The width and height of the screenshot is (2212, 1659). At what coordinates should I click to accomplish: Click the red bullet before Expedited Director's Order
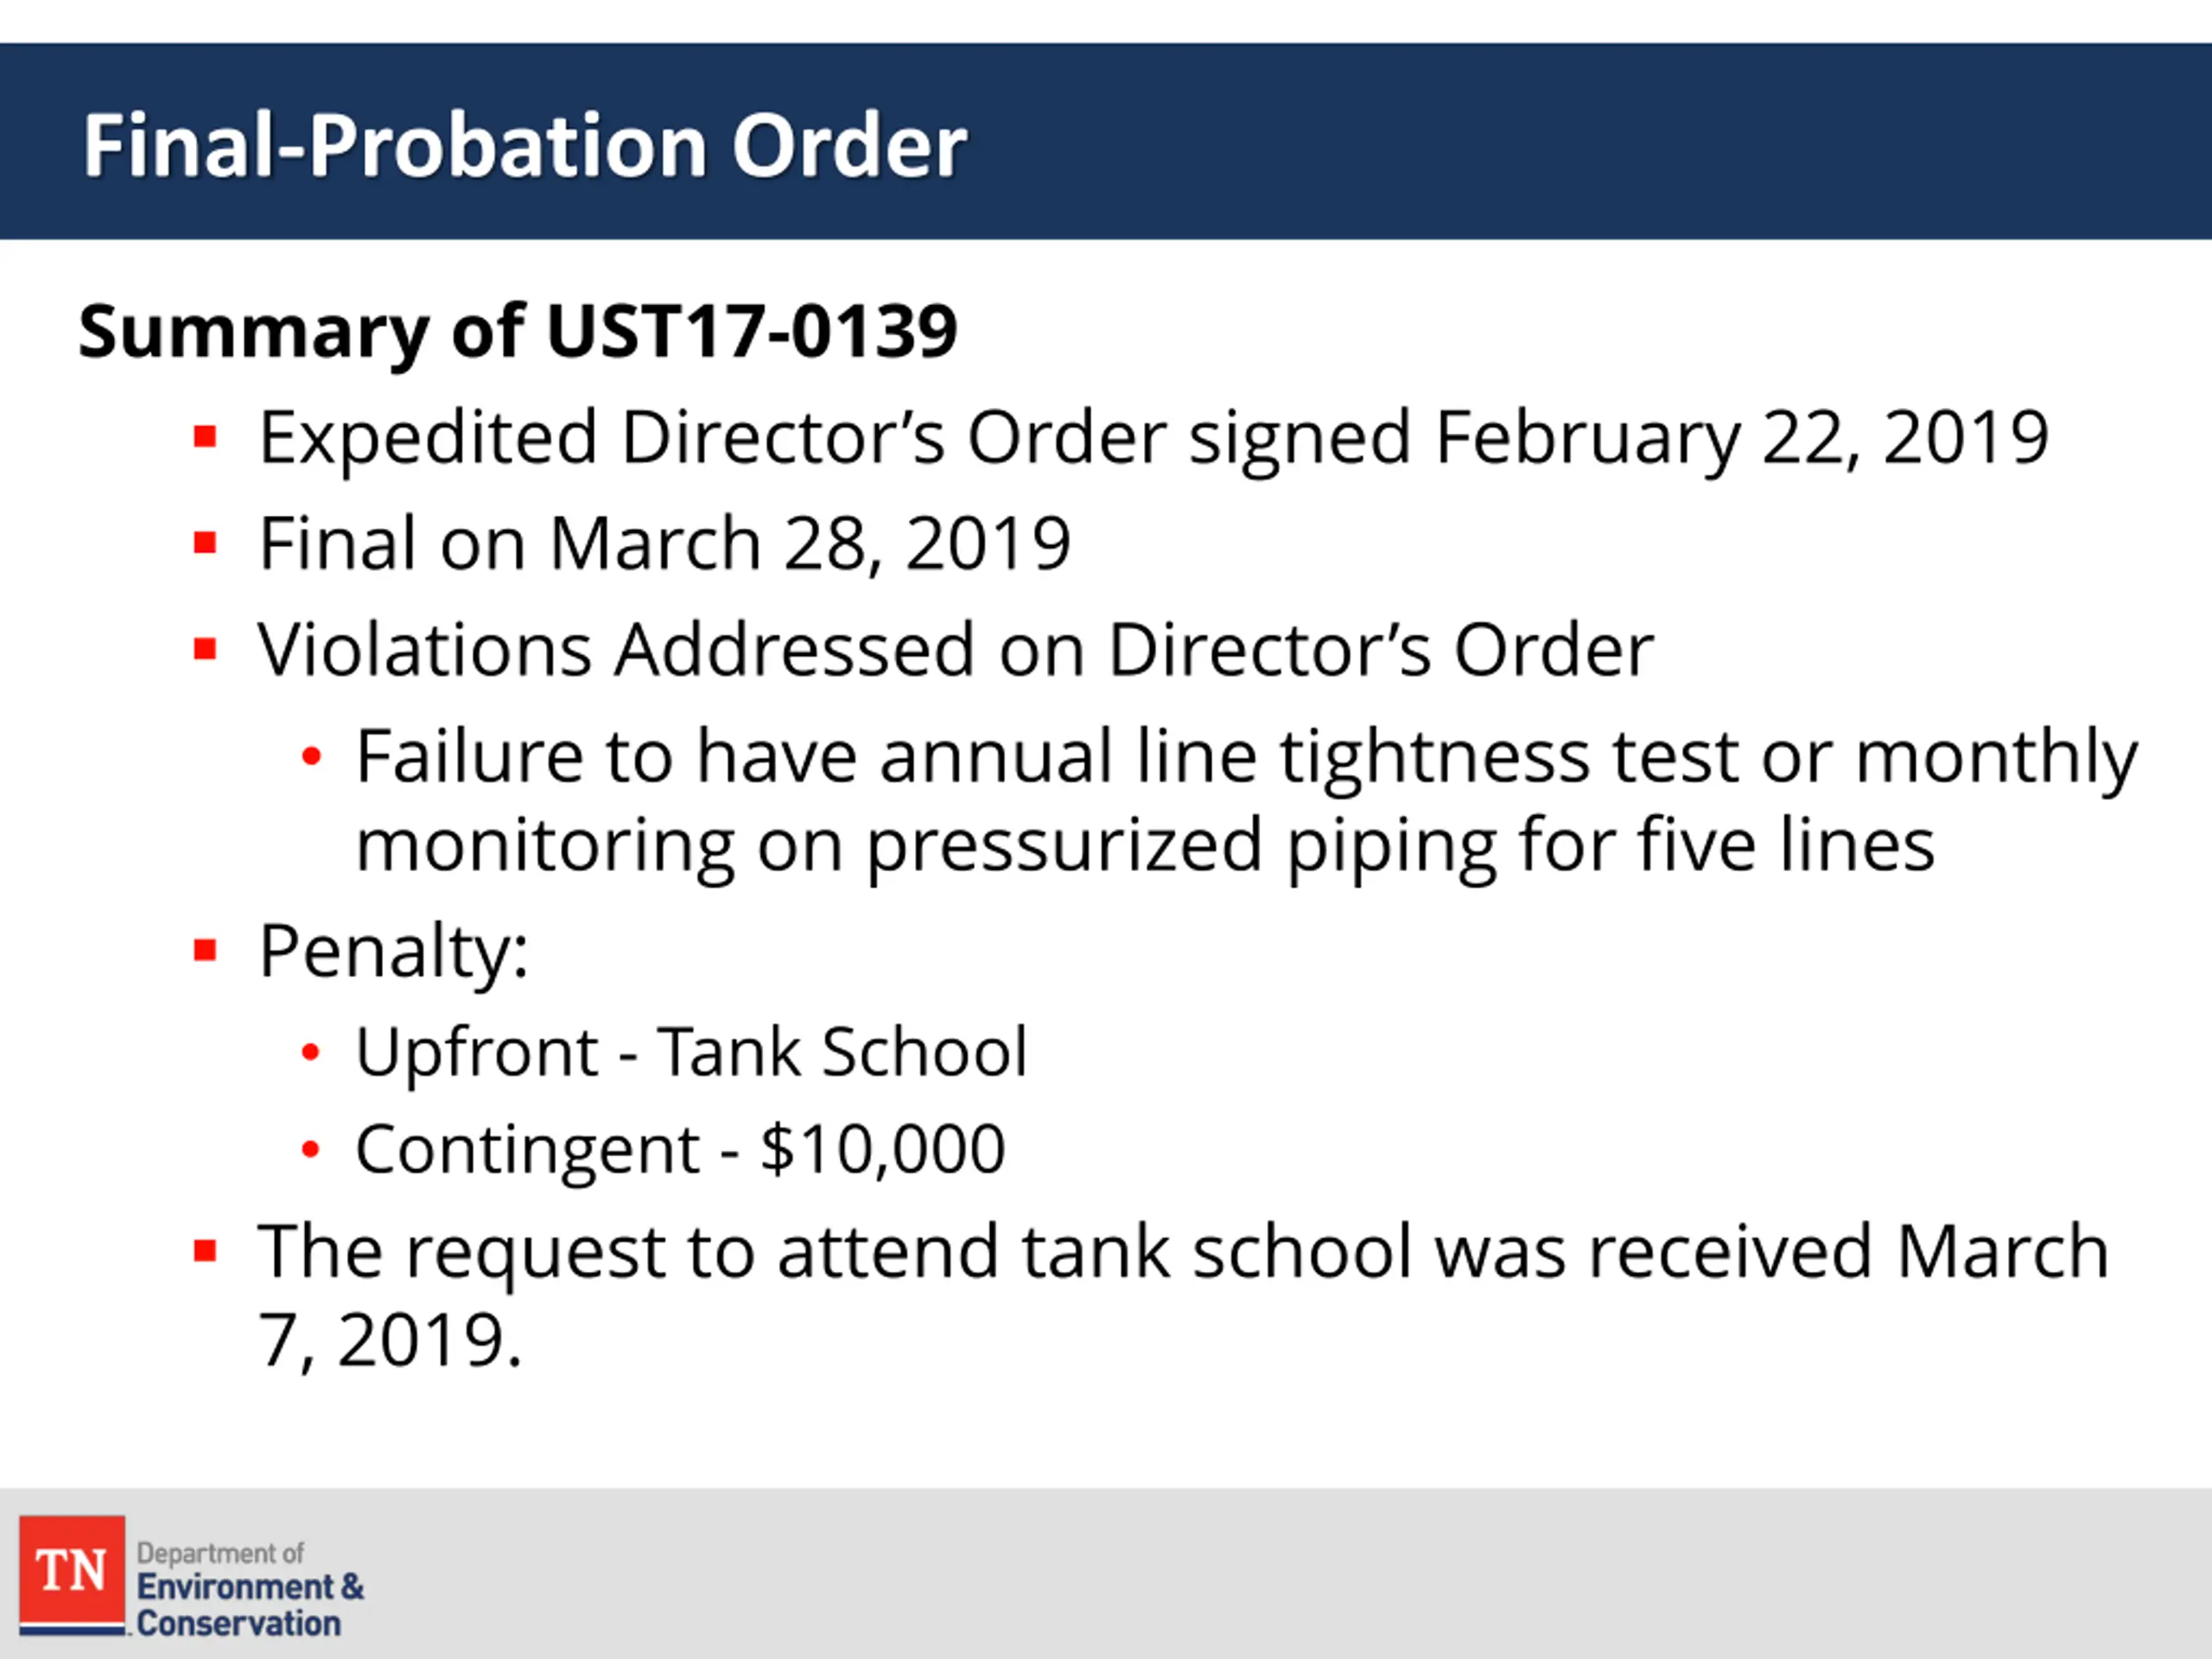coord(205,437)
